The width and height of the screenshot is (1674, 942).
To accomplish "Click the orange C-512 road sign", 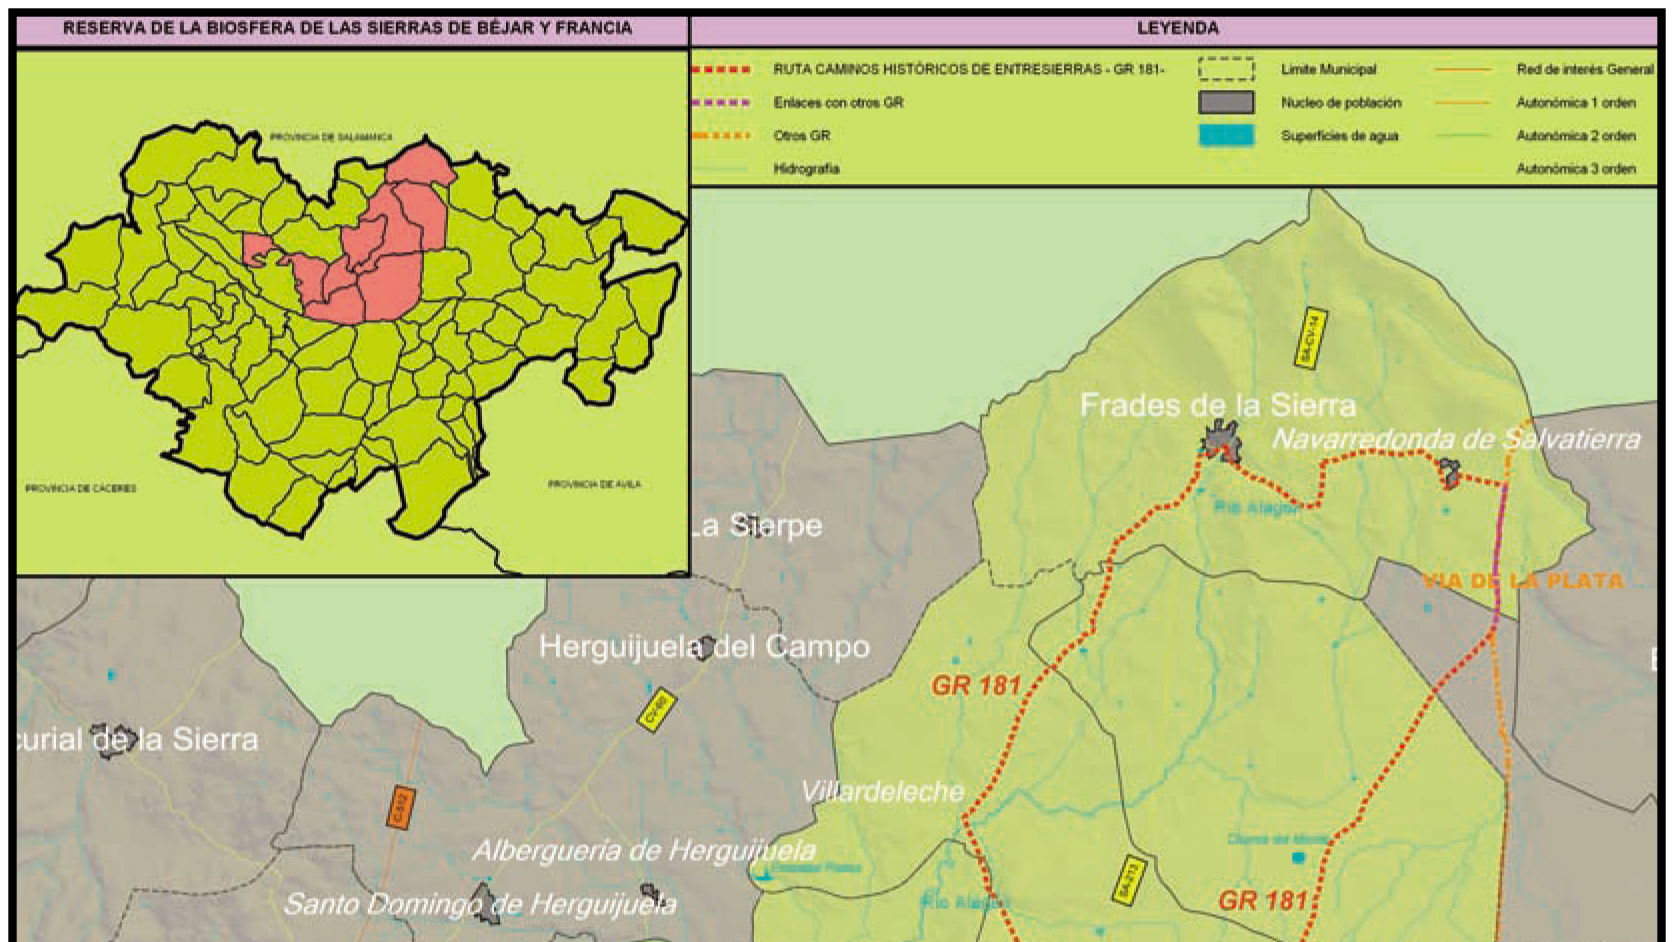I will [401, 808].
